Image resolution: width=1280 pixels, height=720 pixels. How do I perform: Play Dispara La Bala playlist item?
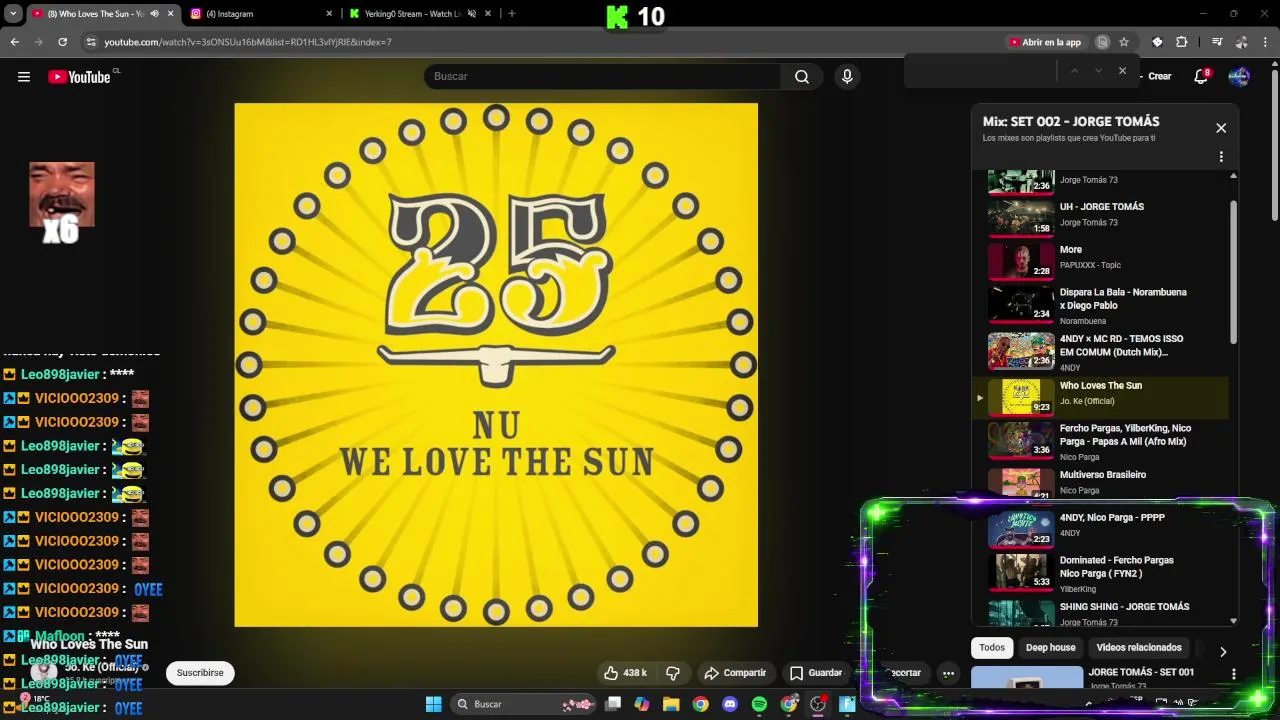tap(1100, 305)
